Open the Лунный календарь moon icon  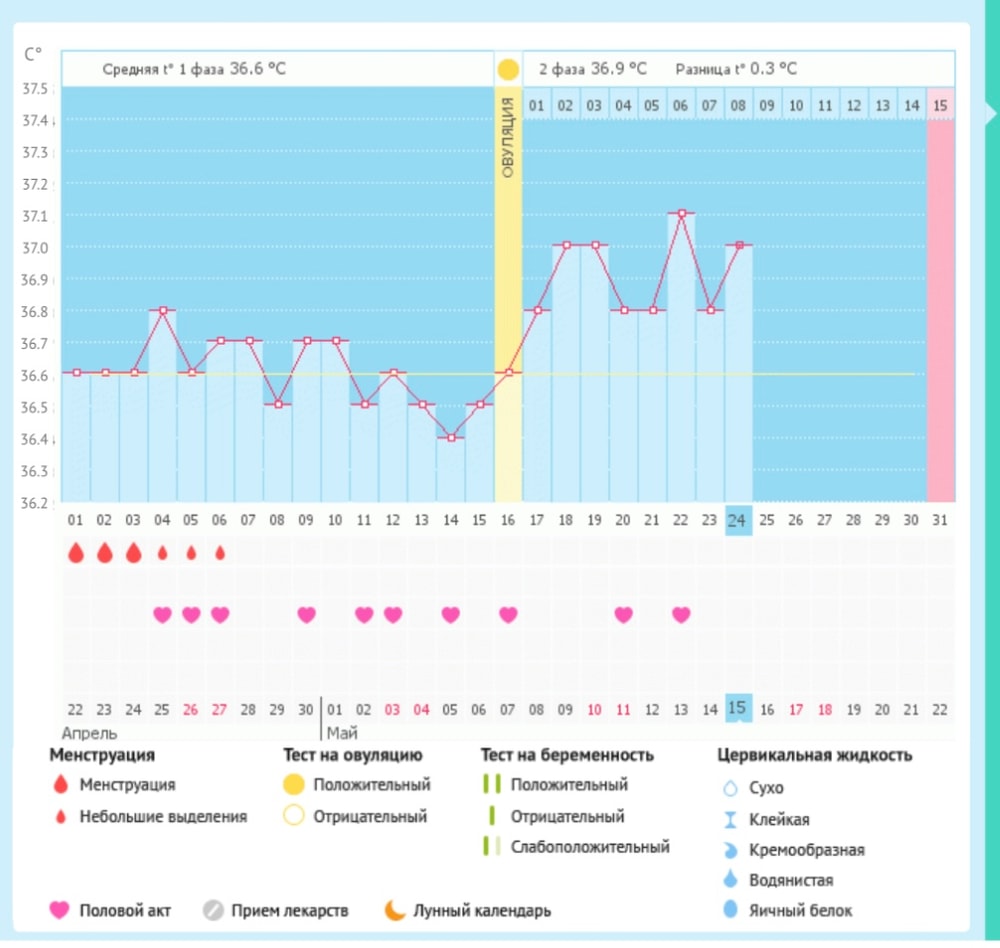tap(396, 910)
